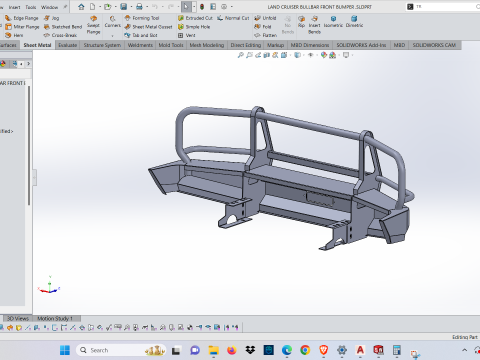Switch to the Structure System tab
This screenshot has height=360, width=480.
[102, 45]
